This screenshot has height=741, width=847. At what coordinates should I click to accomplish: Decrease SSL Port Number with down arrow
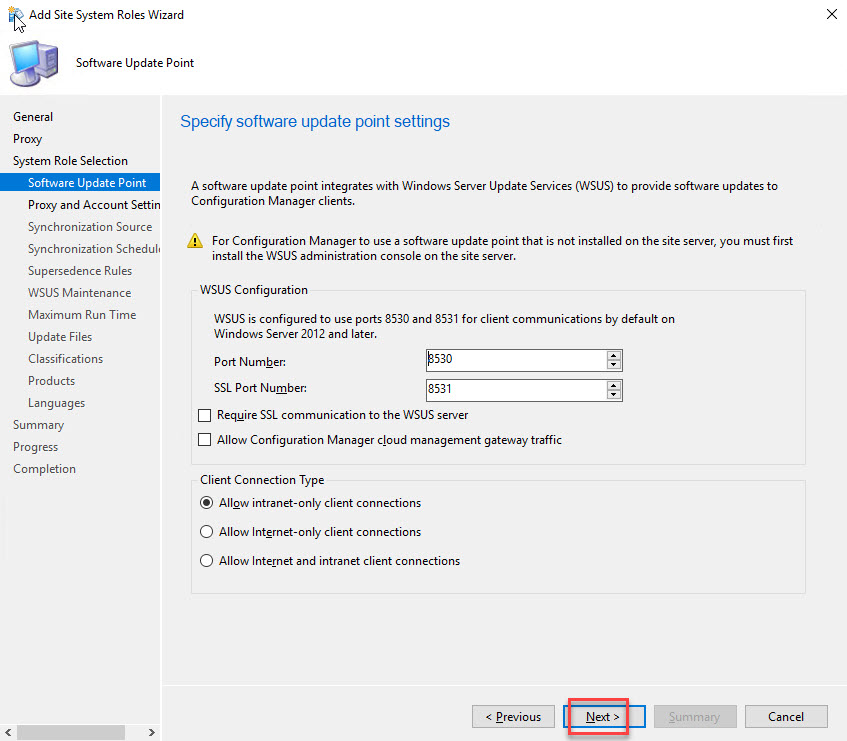[614, 394]
